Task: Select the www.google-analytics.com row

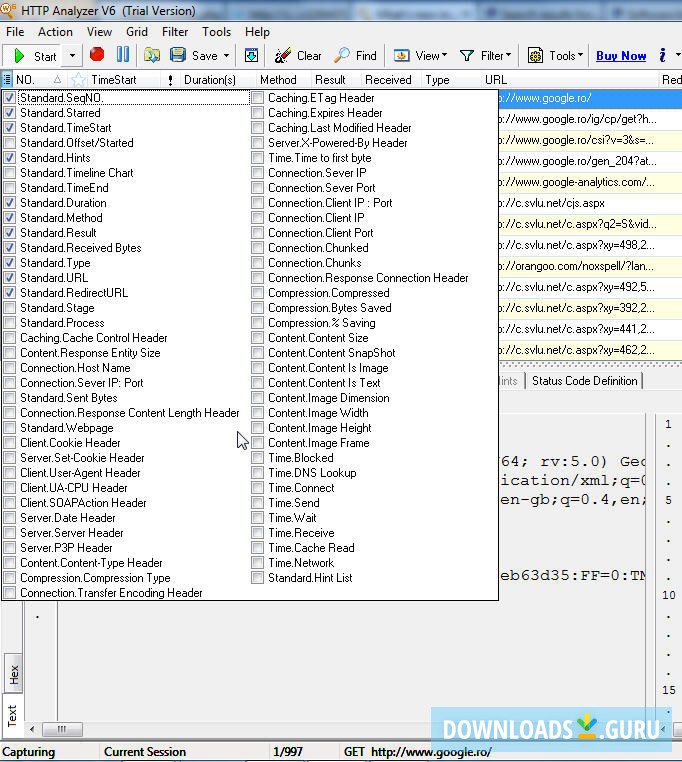Action: 590,182
